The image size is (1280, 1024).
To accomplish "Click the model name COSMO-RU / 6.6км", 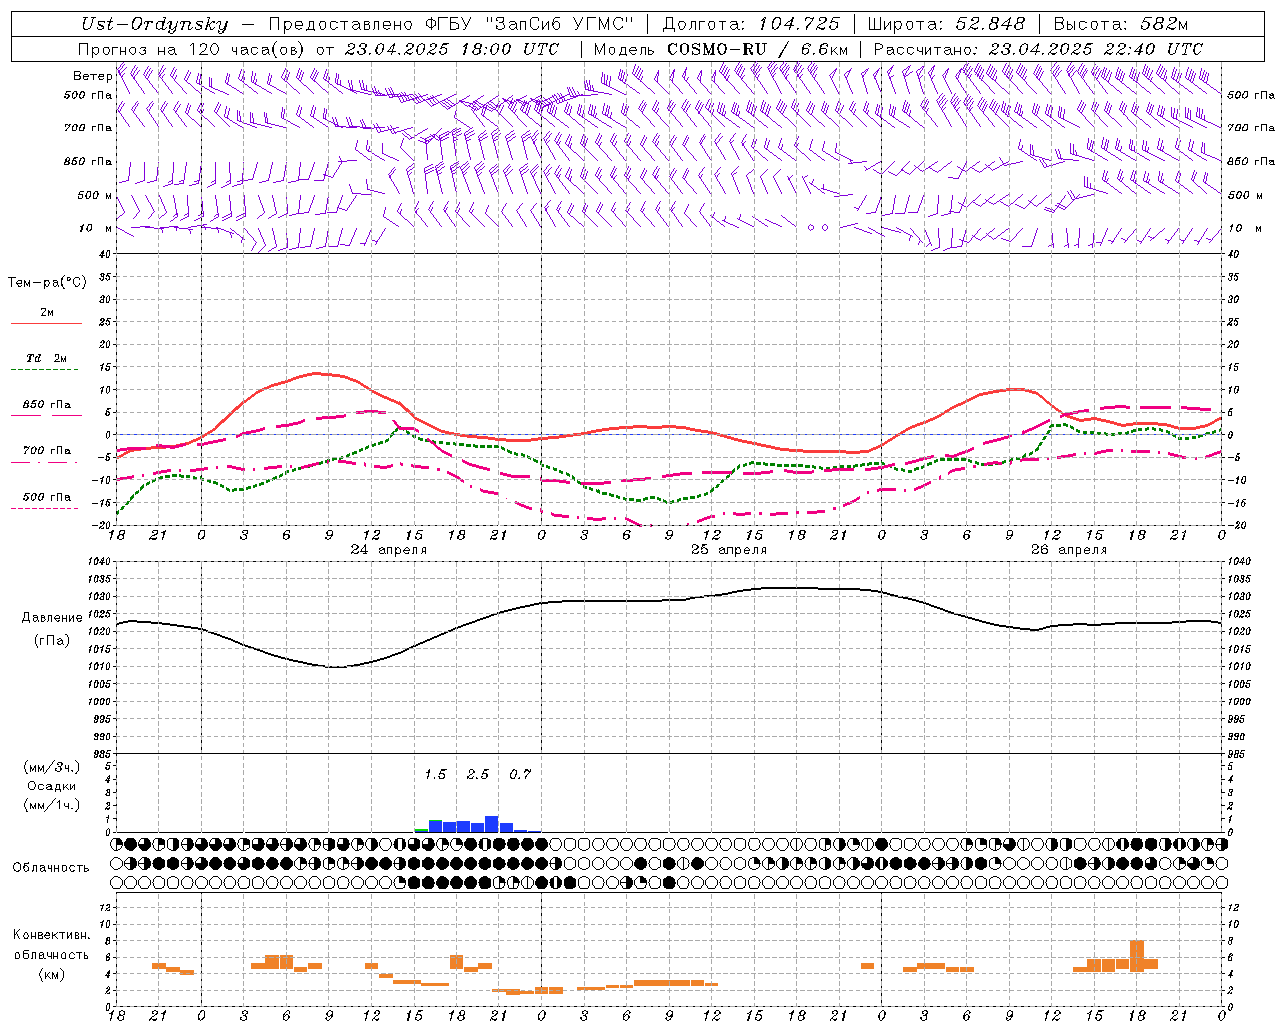I will tap(758, 49).
